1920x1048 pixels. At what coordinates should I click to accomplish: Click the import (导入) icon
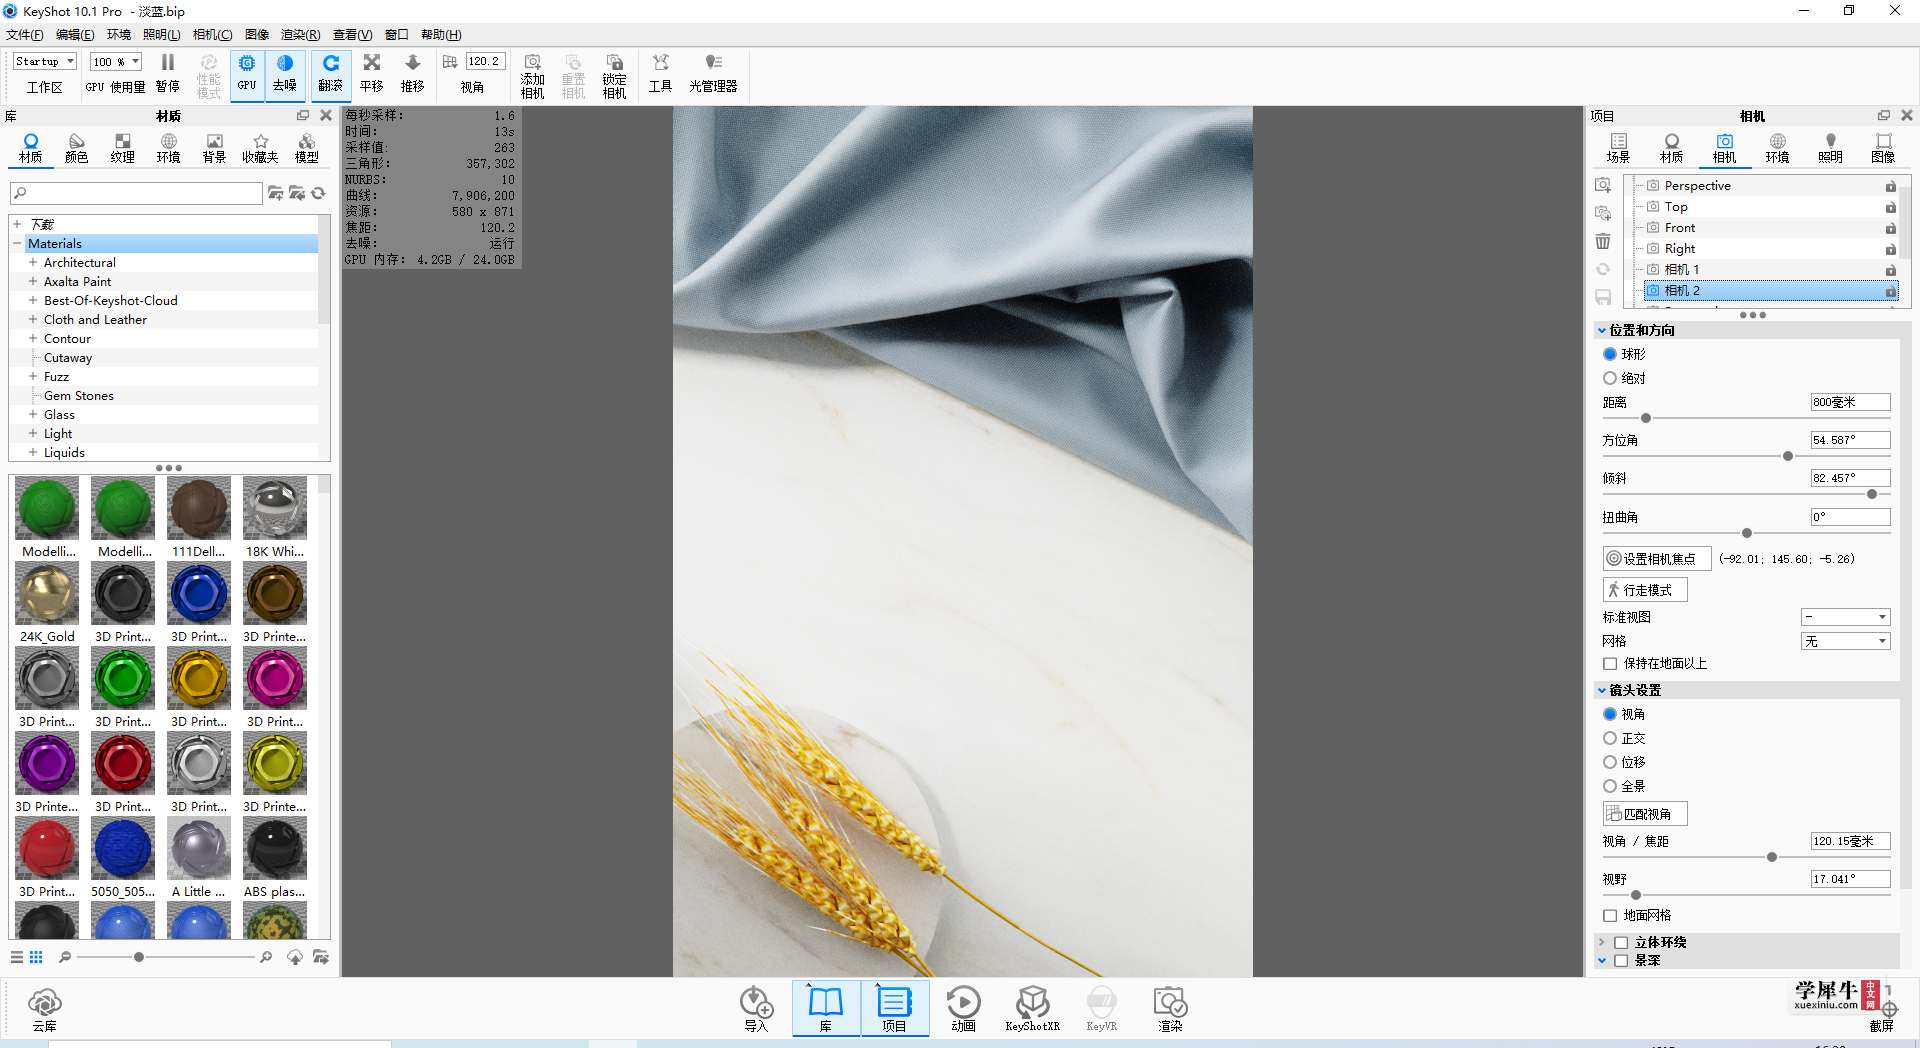point(756,1008)
